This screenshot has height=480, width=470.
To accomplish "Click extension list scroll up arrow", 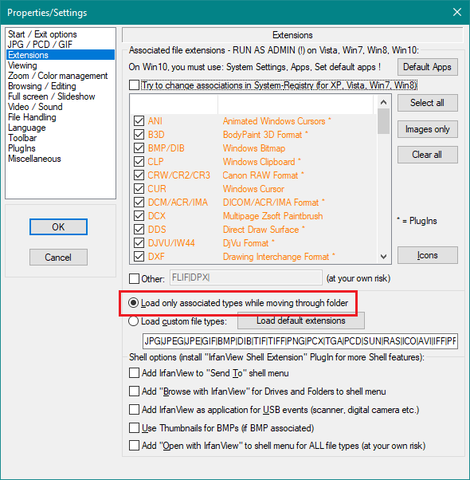I will click(384, 102).
